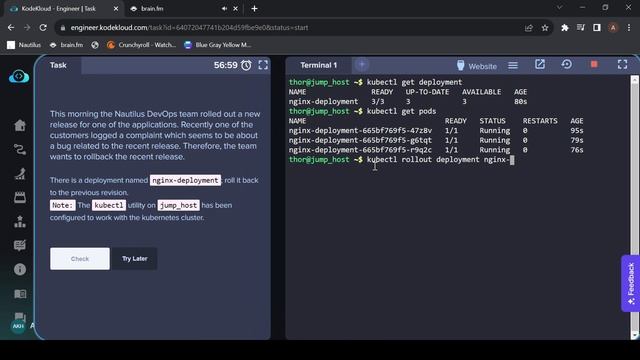
Task: Click the globe bookmark icon
Action: click(x=95, y=45)
